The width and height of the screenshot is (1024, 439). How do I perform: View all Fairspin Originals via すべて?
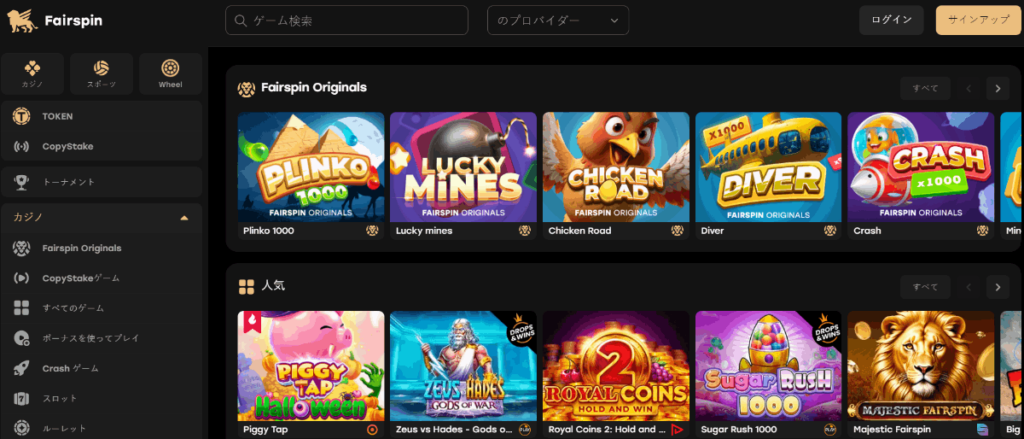(x=925, y=88)
